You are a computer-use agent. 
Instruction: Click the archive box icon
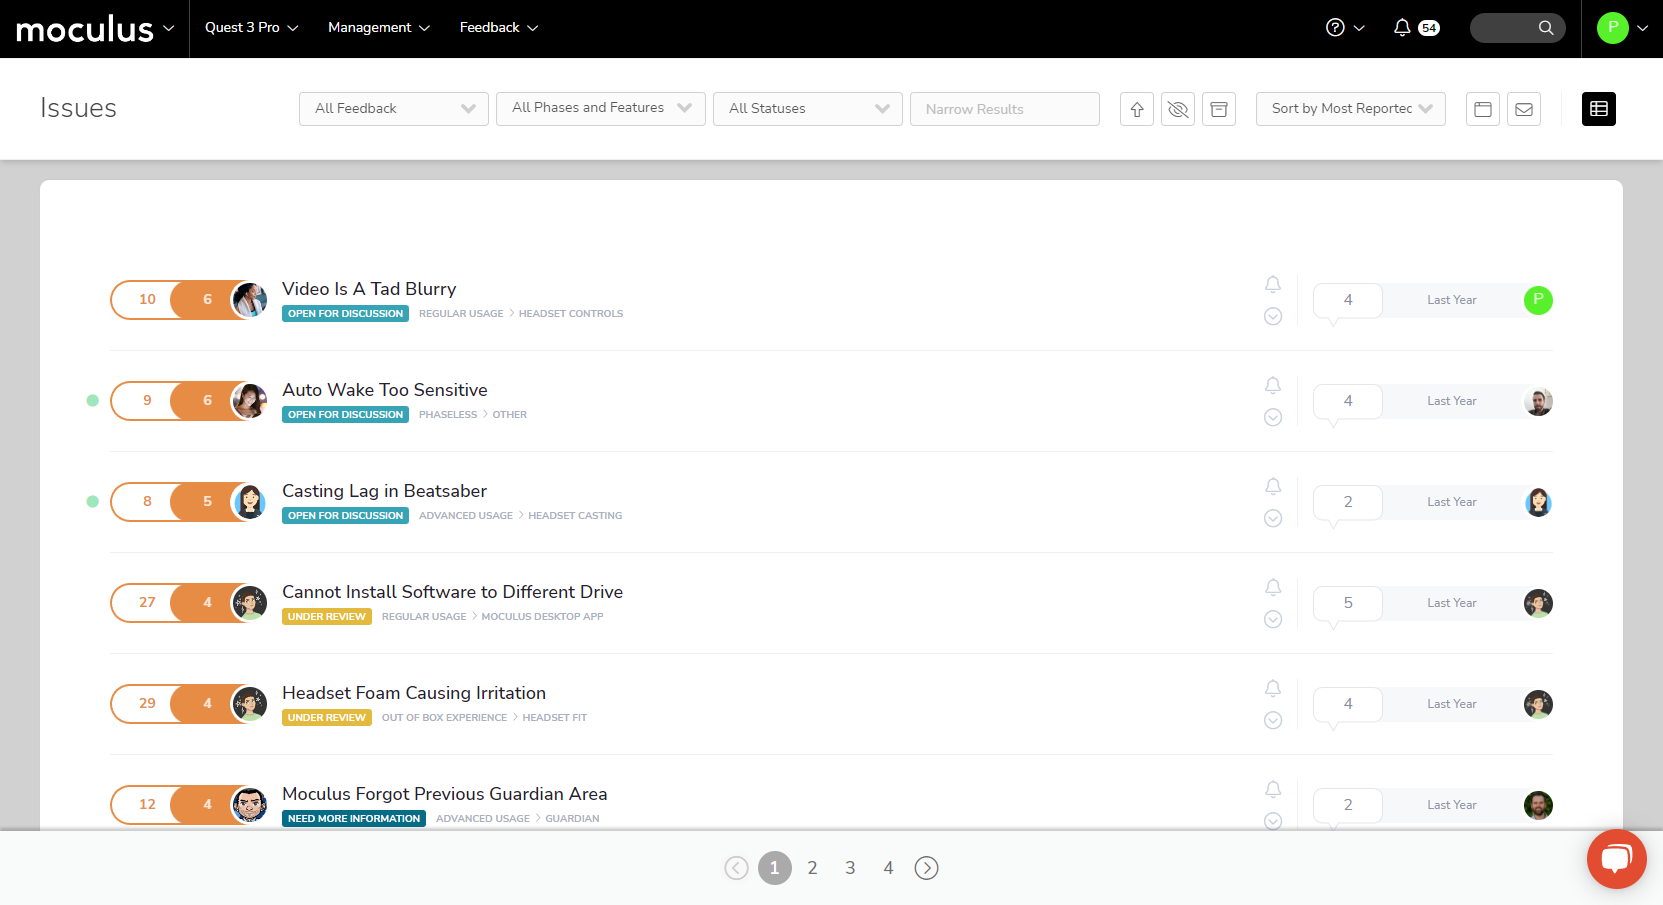(x=1219, y=109)
